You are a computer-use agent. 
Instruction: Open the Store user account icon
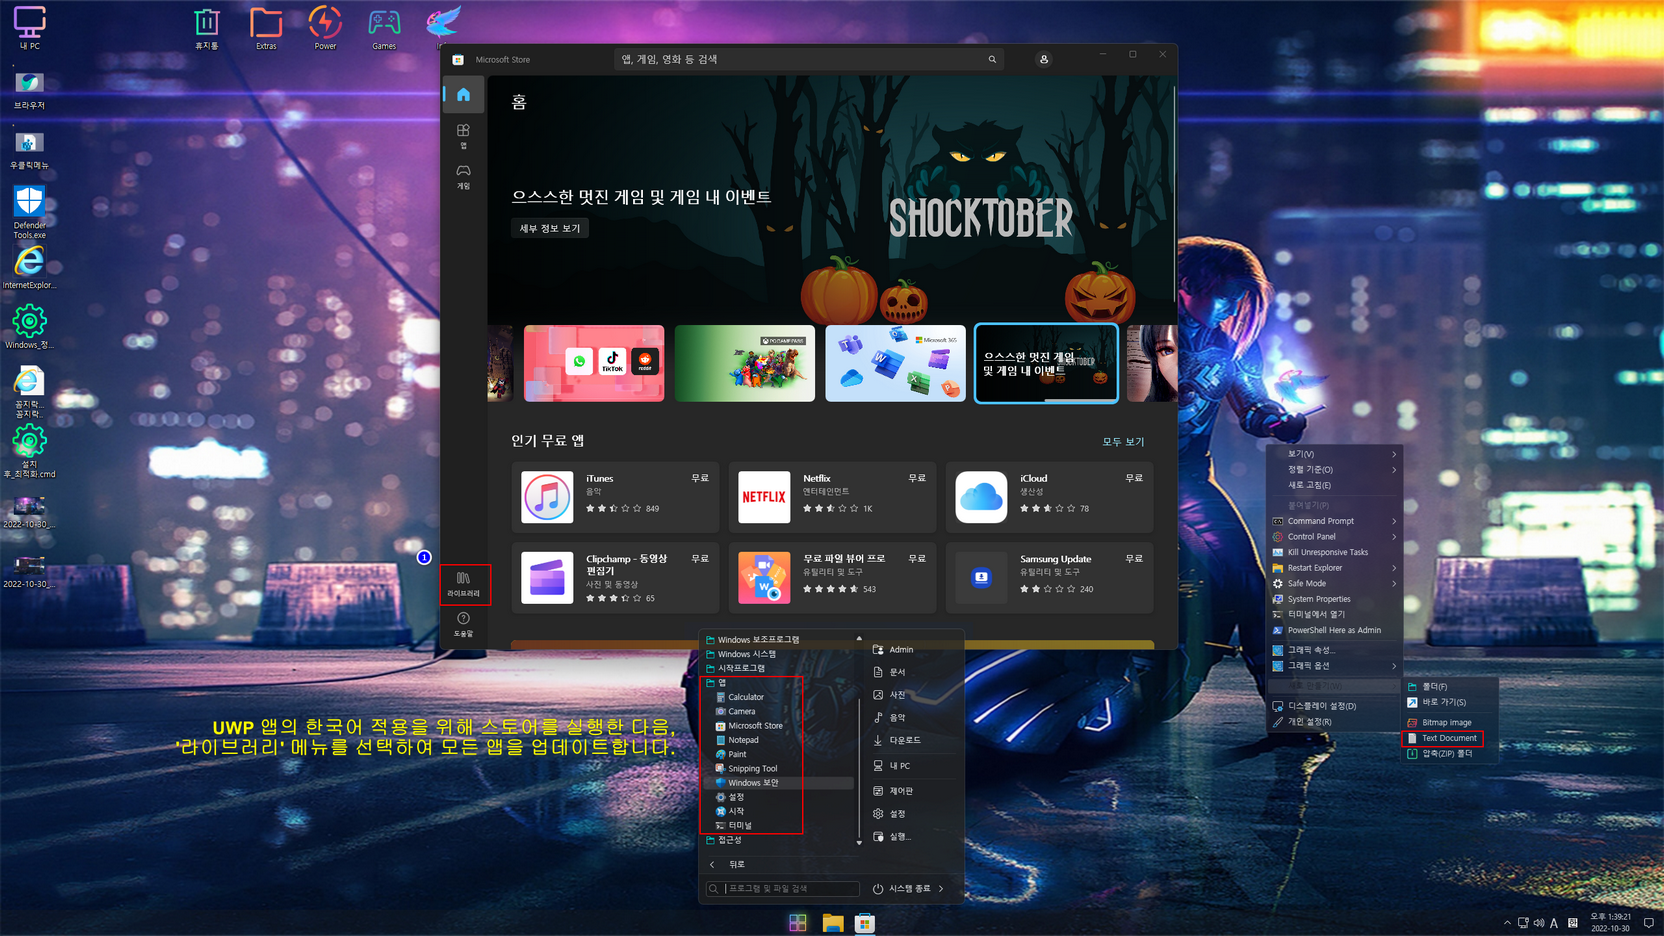(1043, 59)
